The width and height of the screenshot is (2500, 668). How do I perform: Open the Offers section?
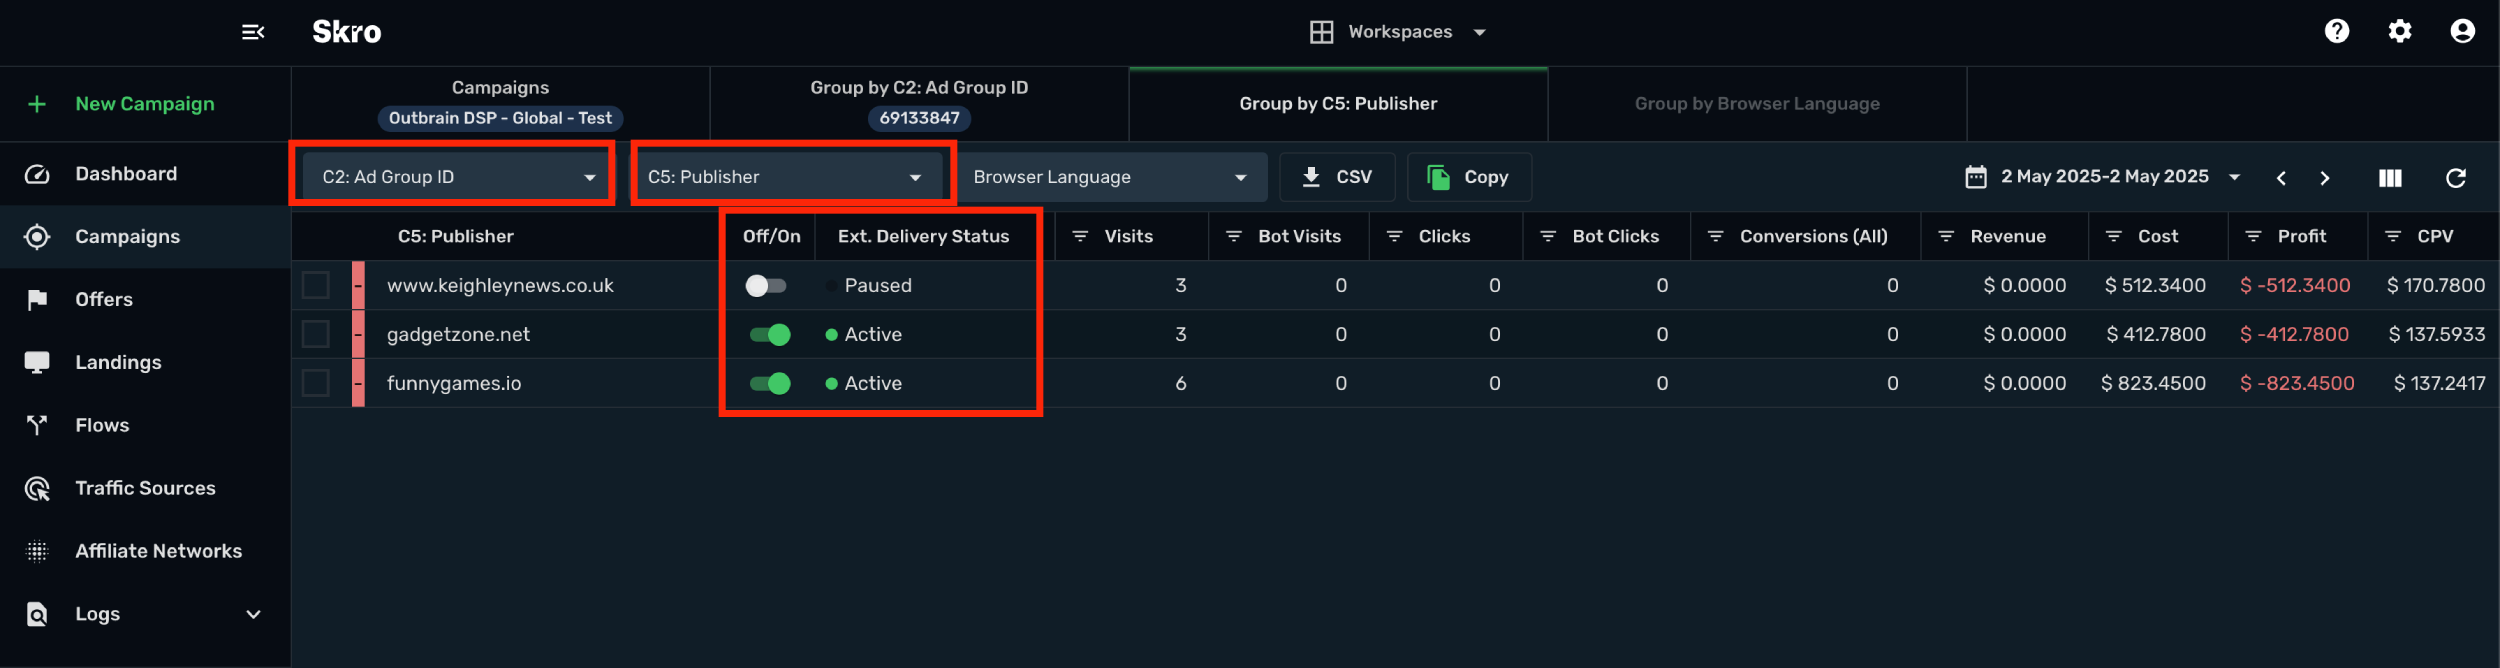(146, 299)
